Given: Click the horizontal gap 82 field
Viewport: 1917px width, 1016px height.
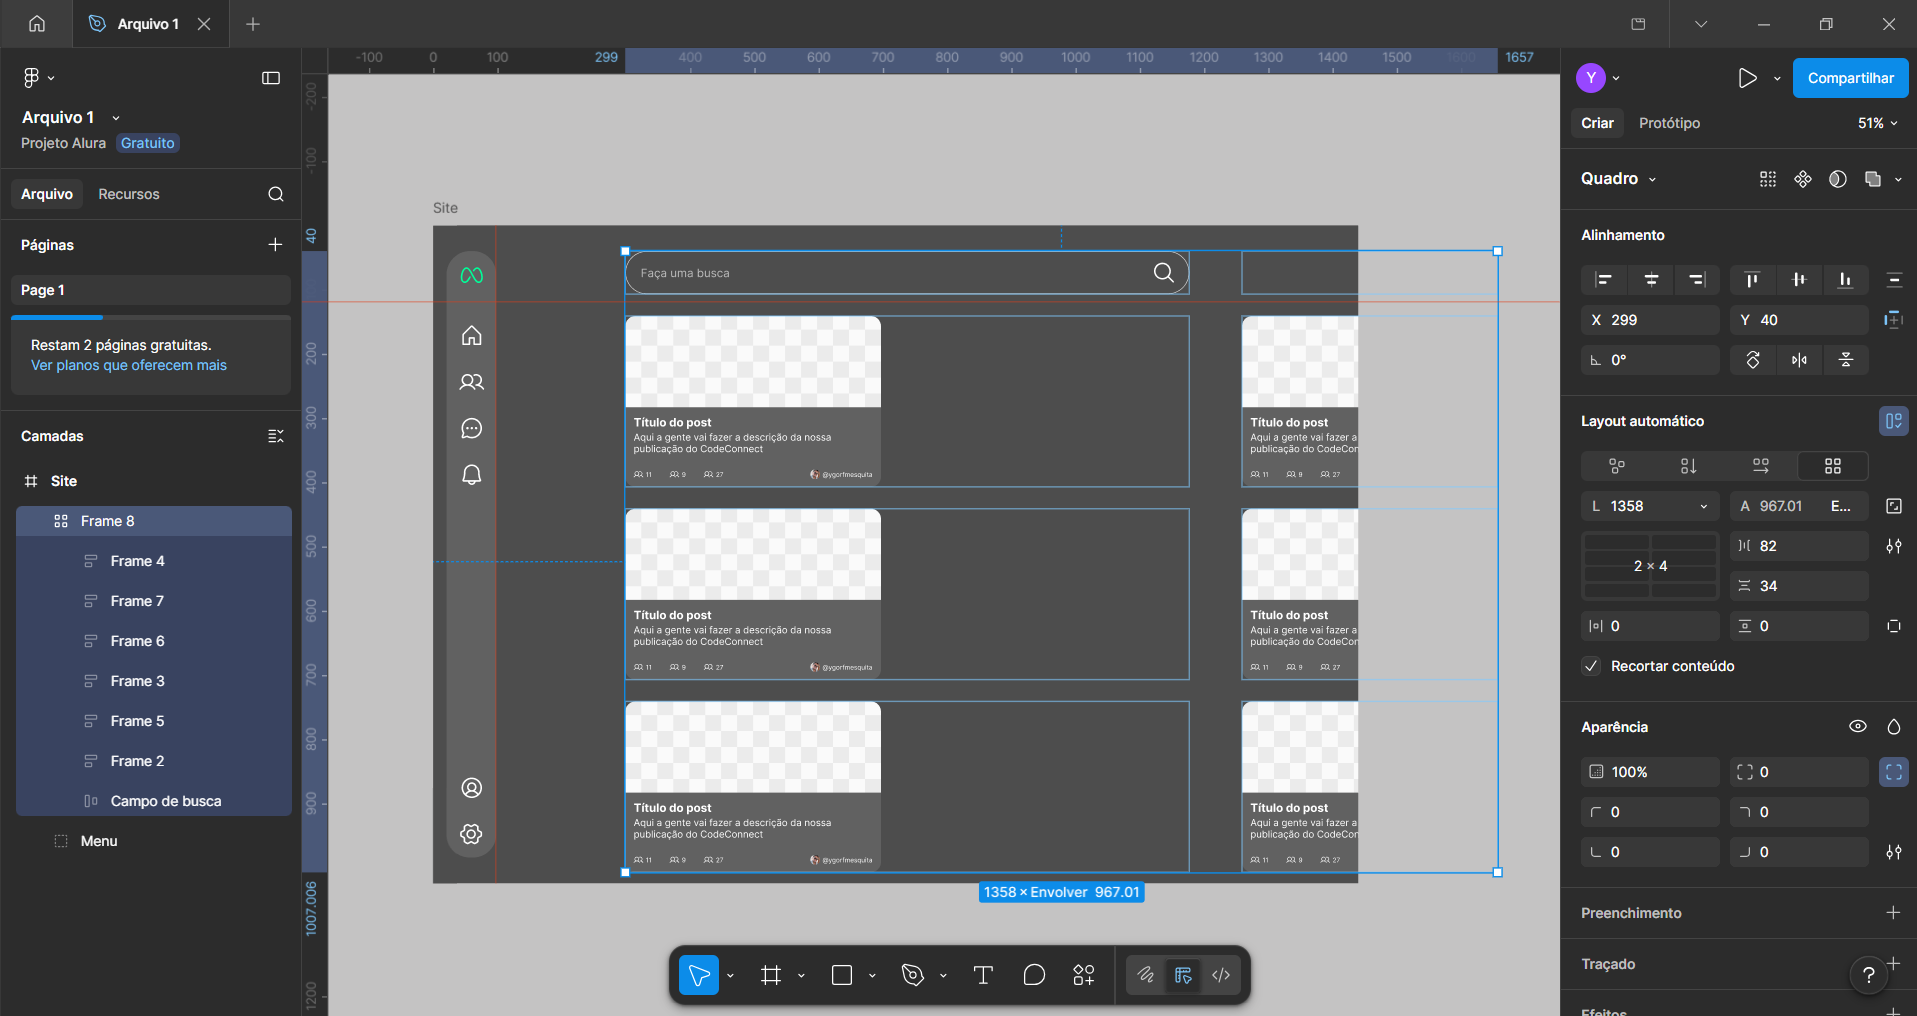Looking at the screenshot, I should (1799, 546).
